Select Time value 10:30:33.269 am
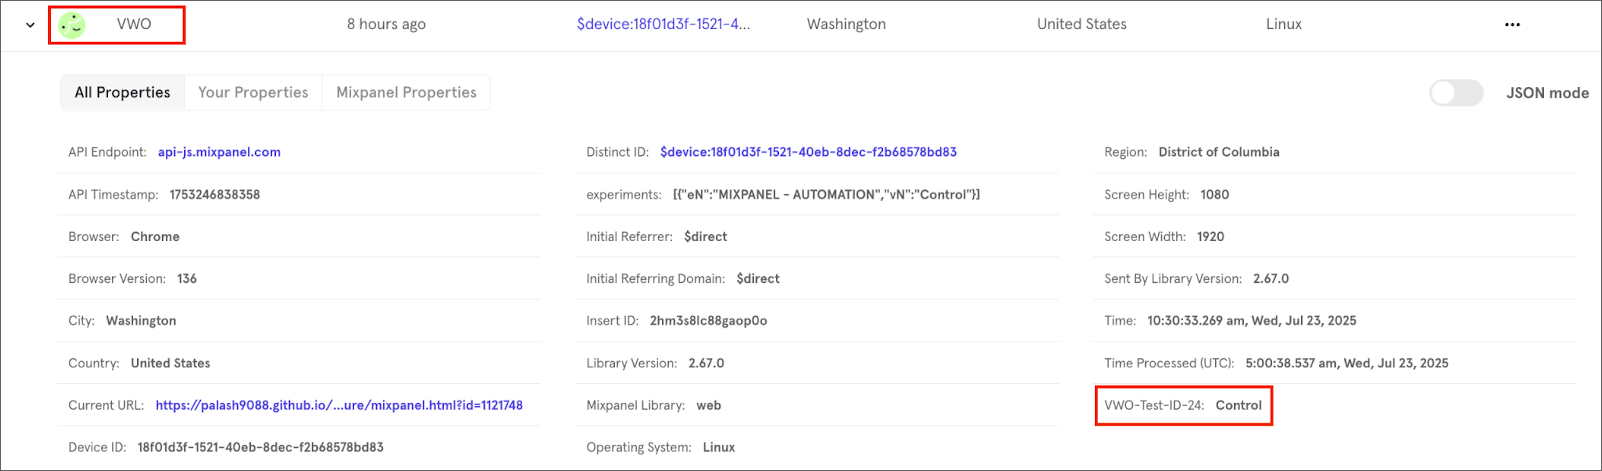The width and height of the screenshot is (1602, 471). click(x=1251, y=320)
